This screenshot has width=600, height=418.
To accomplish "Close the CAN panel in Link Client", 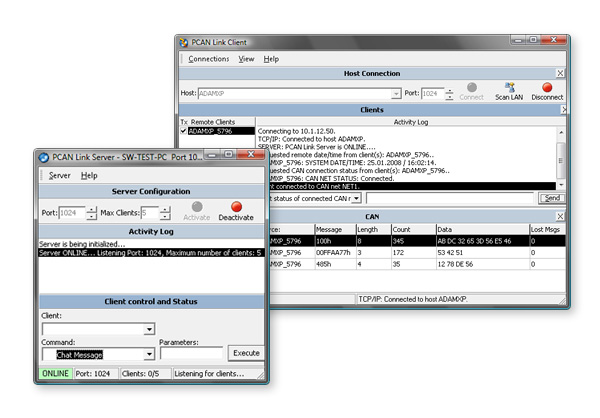I will [560, 216].
